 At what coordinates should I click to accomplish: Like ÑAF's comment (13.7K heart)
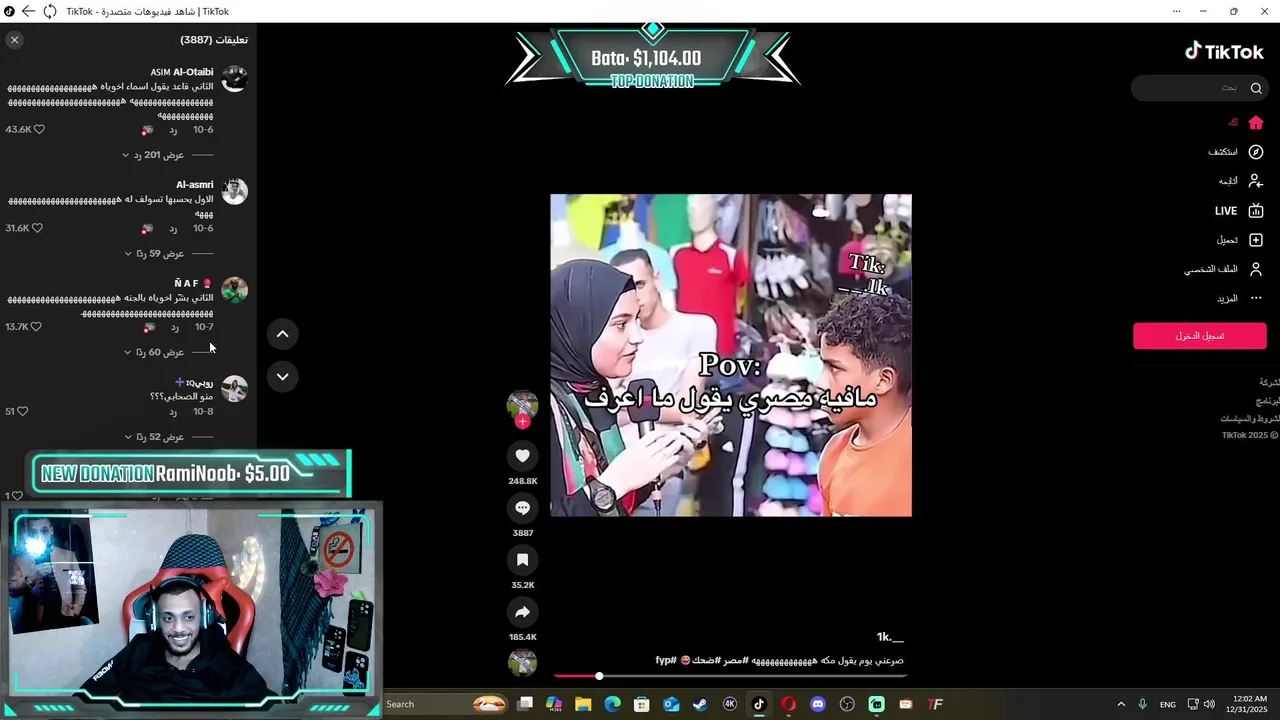[36, 327]
